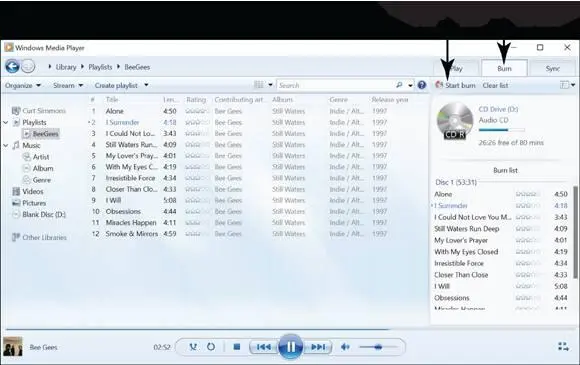The image size is (580, 365).
Task: Switch to Now Playing view icon
Action: click(x=563, y=347)
